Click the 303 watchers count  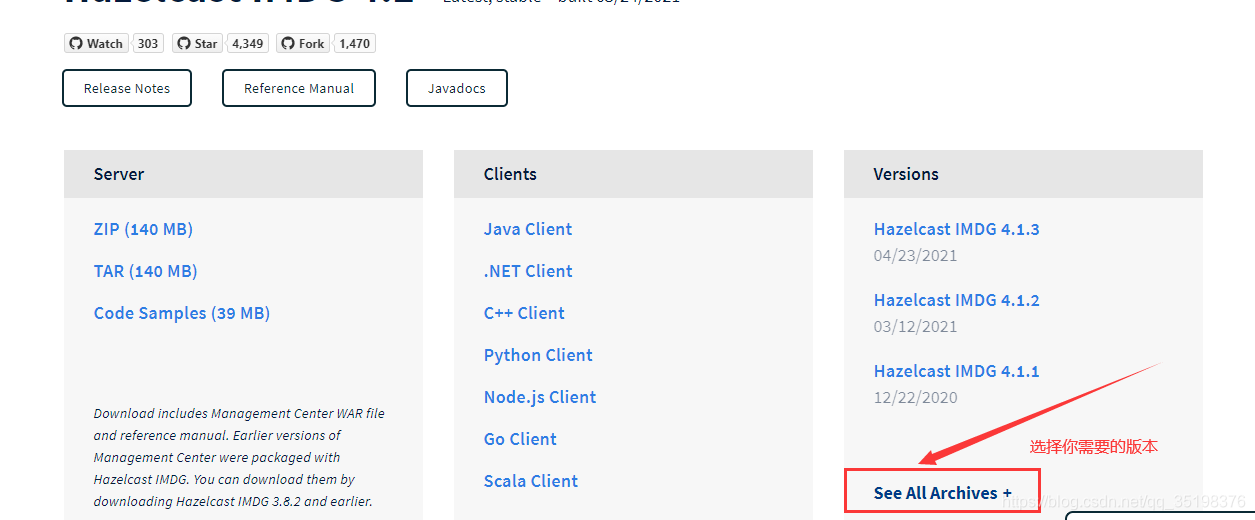[x=148, y=43]
